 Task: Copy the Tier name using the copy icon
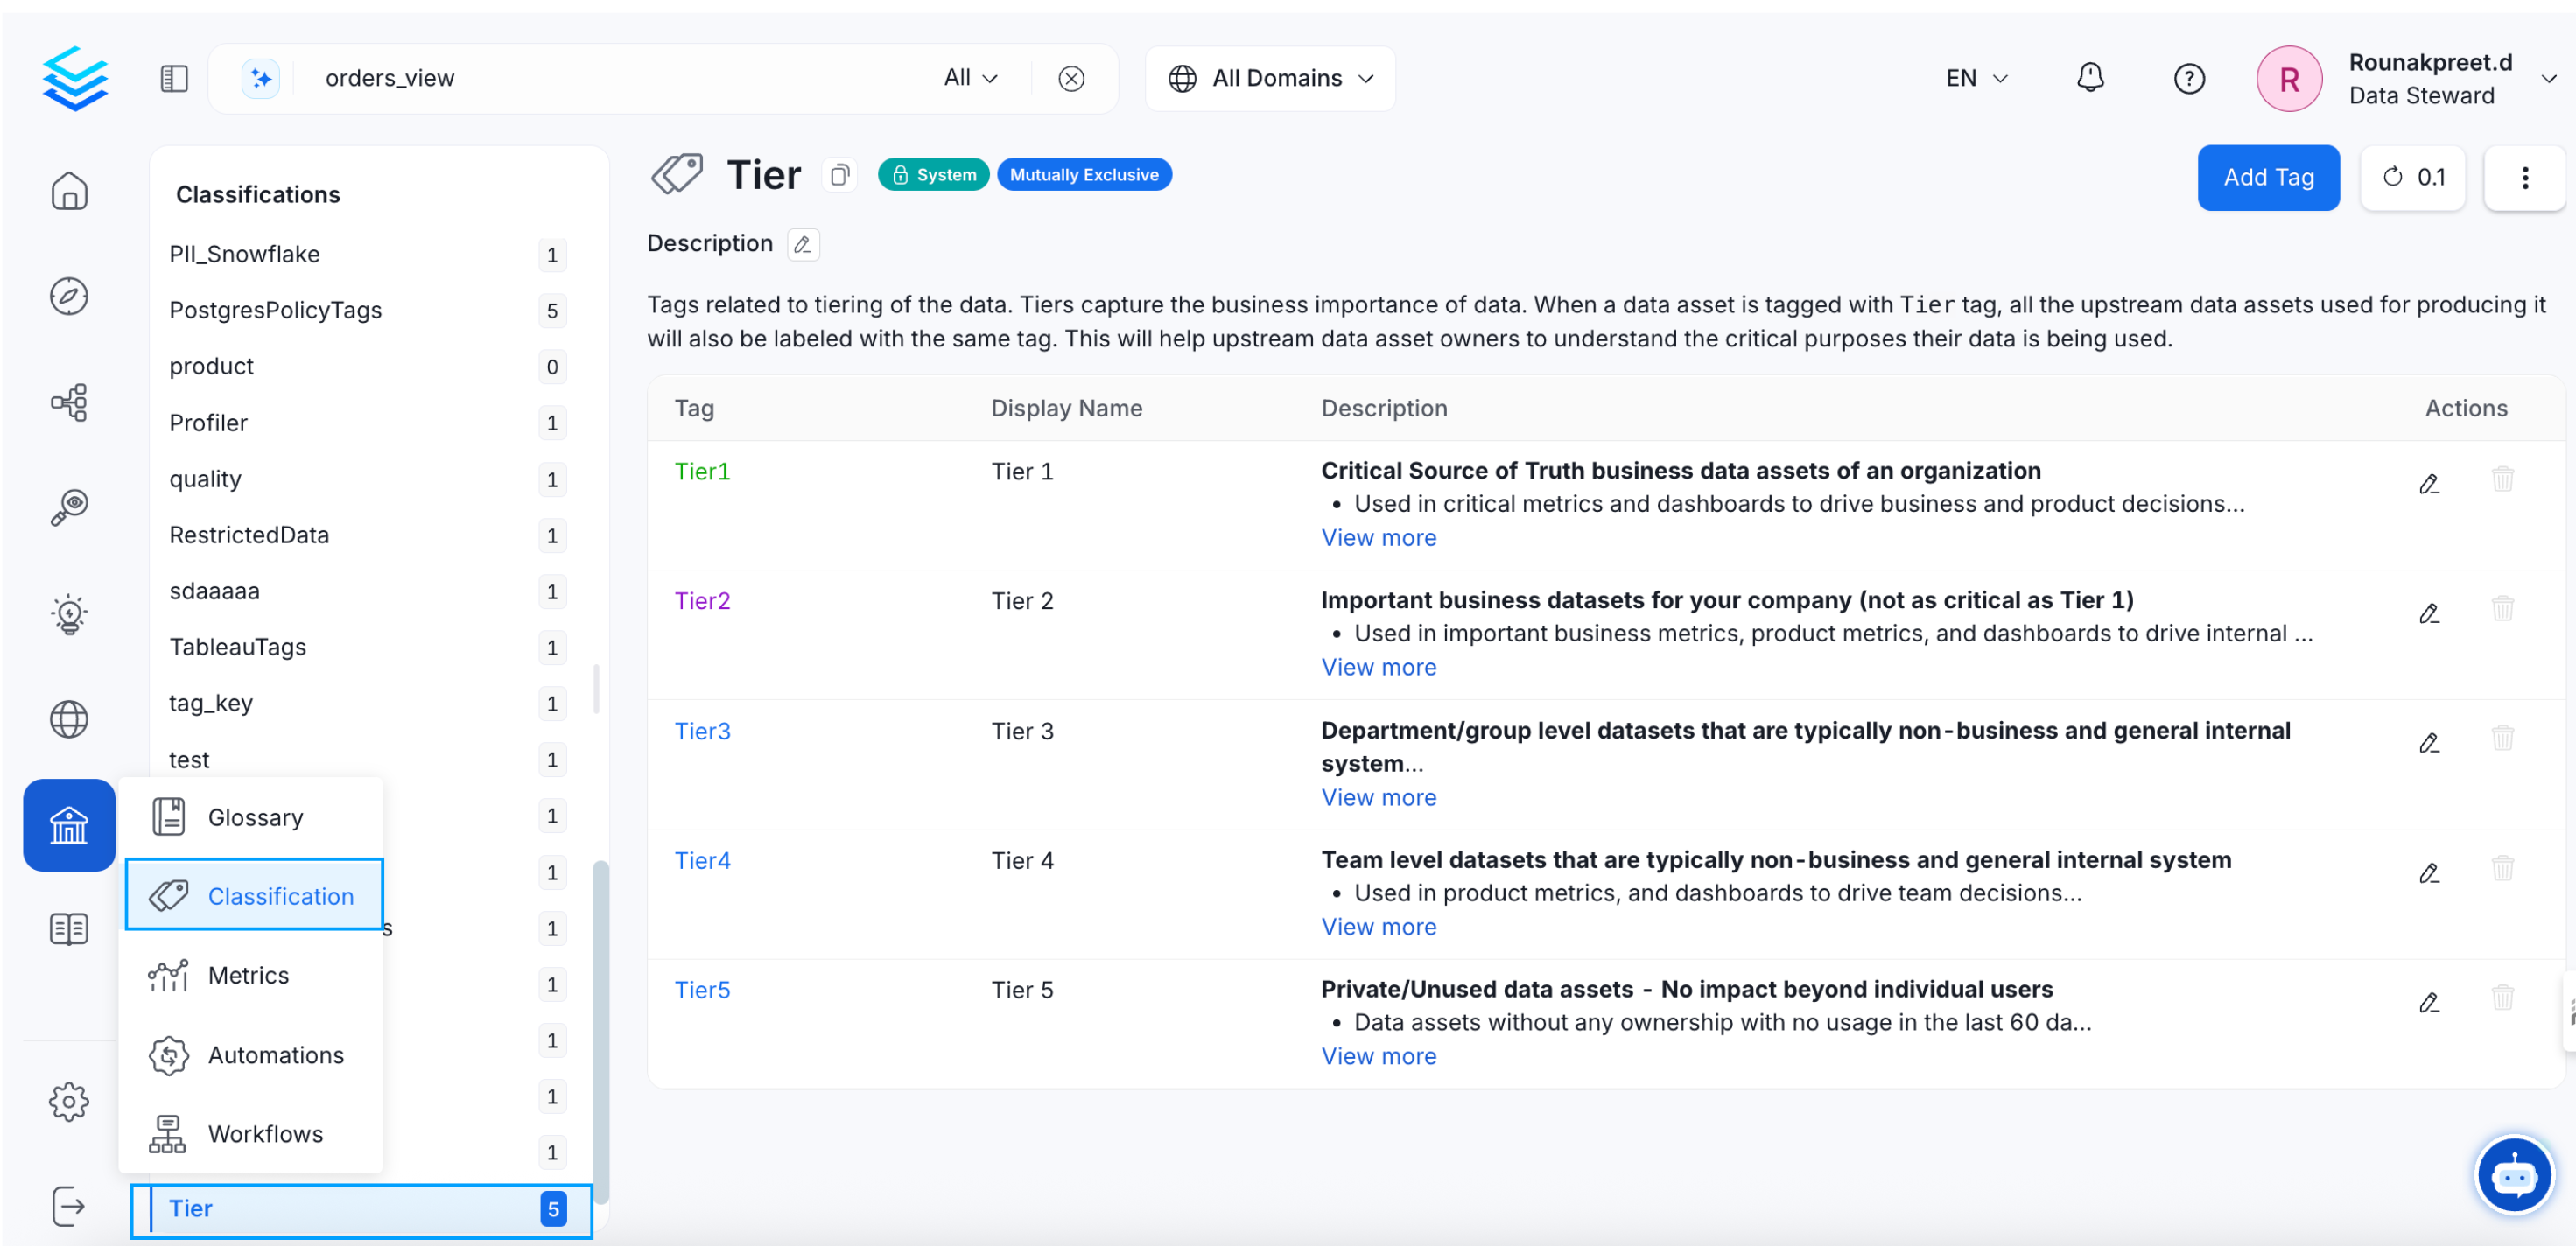(839, 174)
